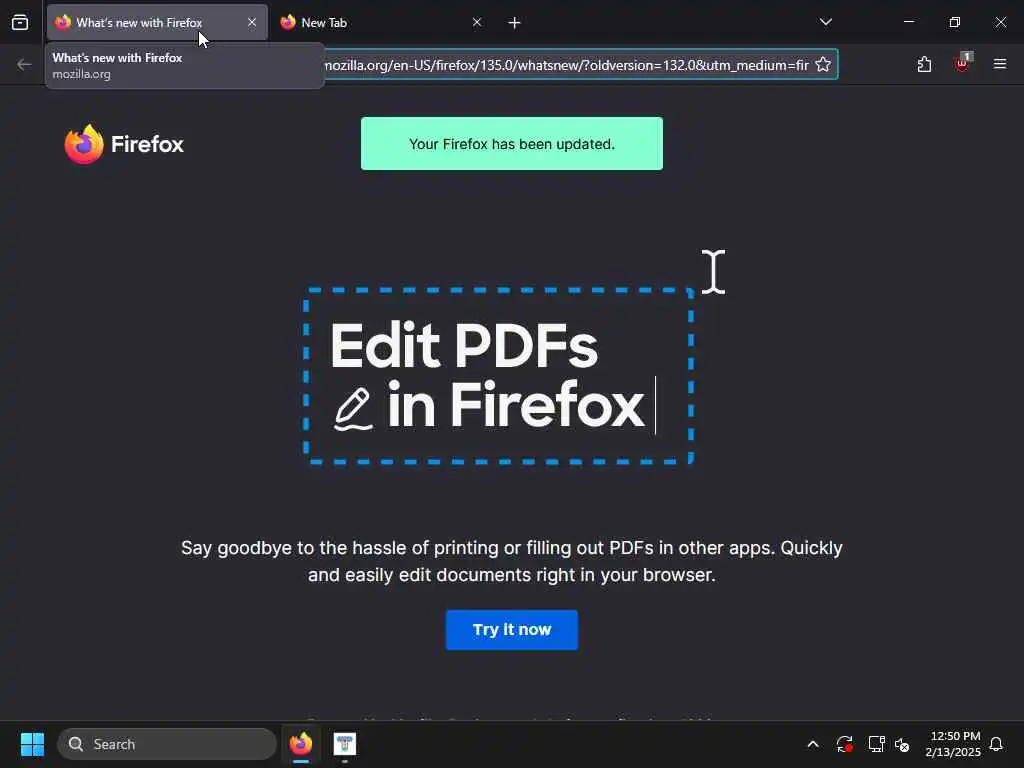Click the URL address bar

566,65
